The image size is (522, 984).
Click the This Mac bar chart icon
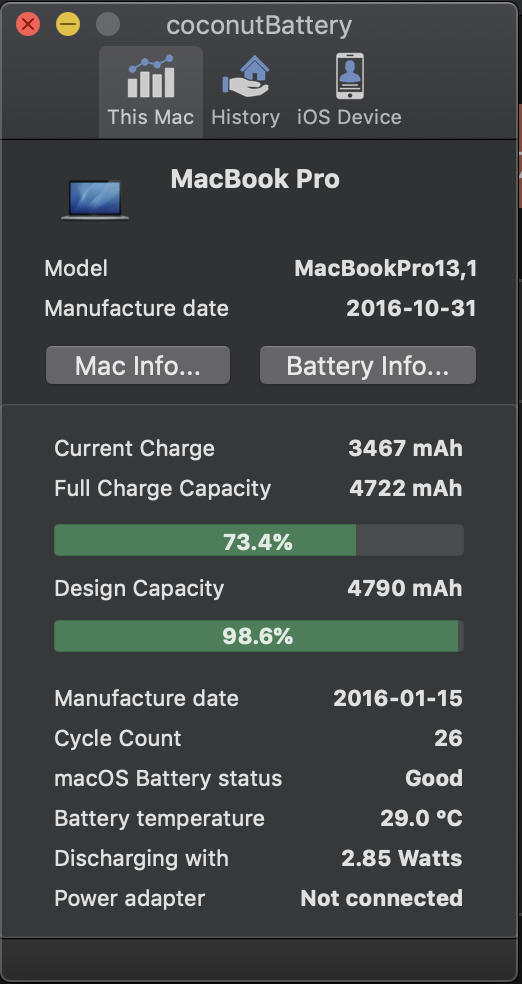(x=151, y=77)
